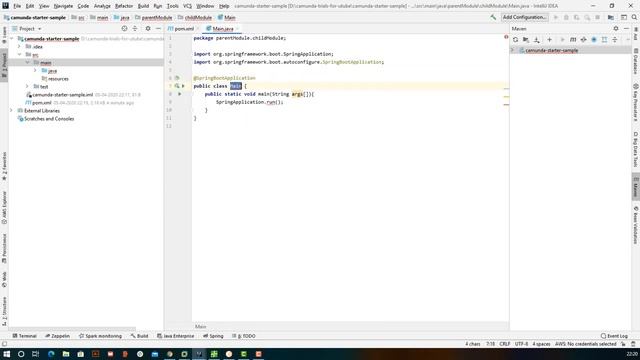Open the Zeppelin tool window
The image size is (640, 360).
[57, 336]
